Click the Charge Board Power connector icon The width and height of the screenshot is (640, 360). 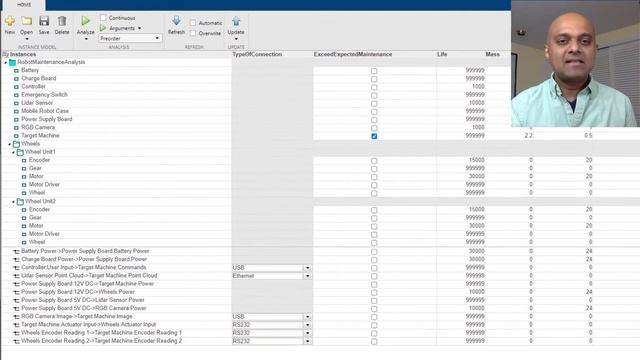coord(16,260)
